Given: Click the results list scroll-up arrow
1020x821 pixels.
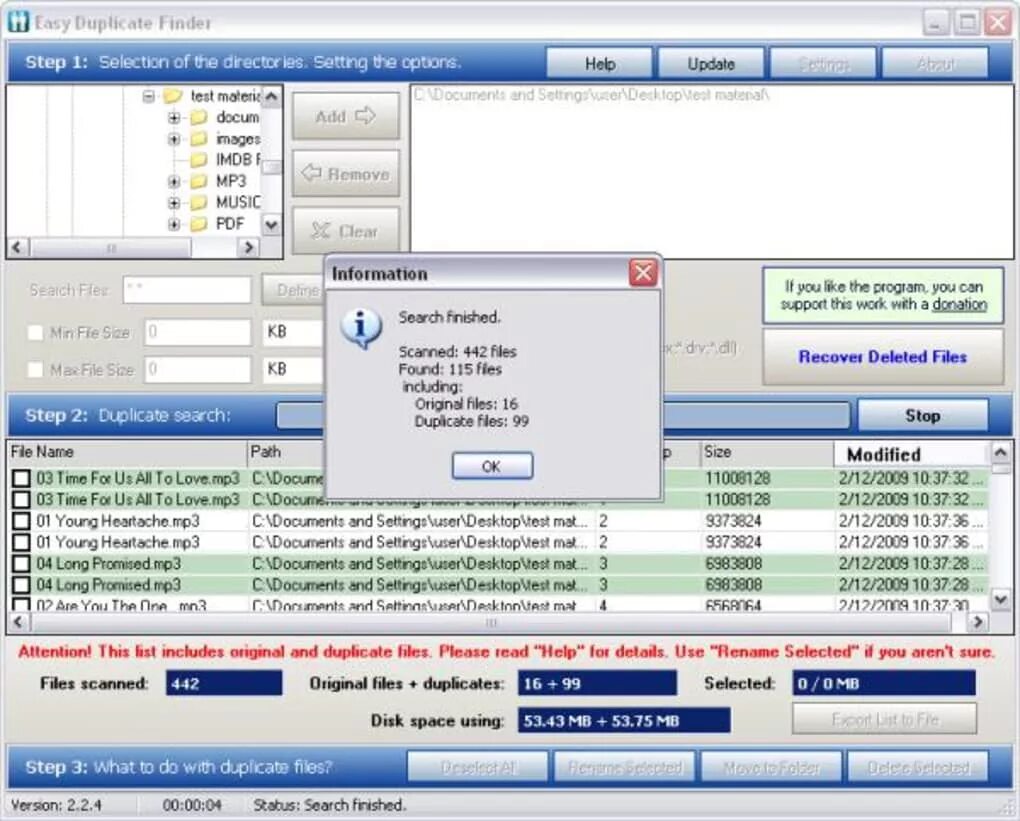Looking at the screenshot, I should (x=1000, y=451).
